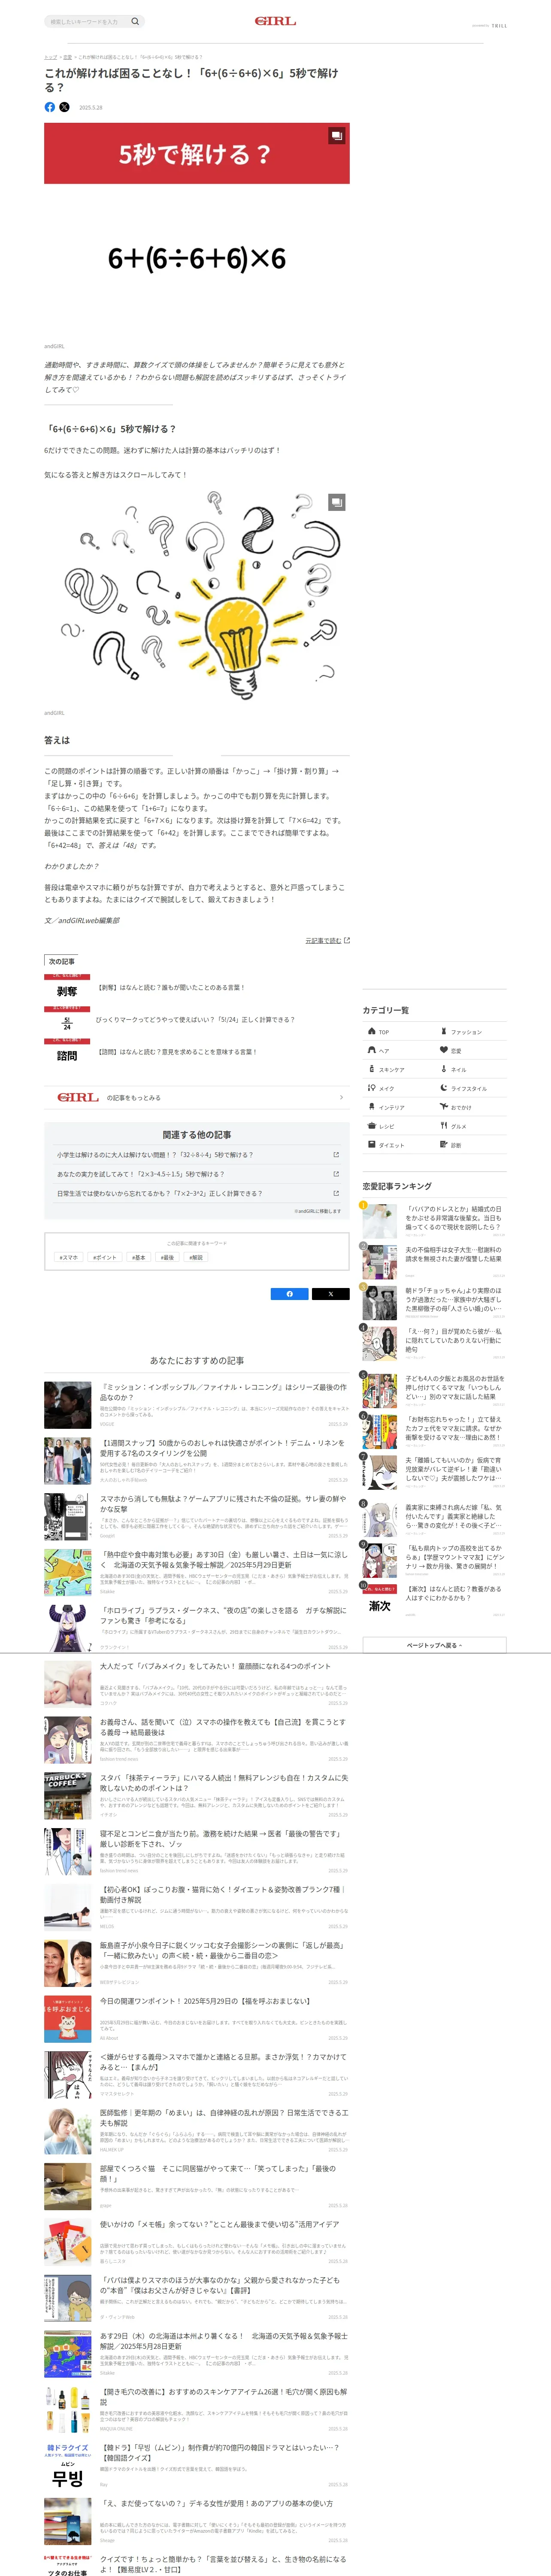This screenshot has height=2576, width=551.
Task: Open ranking 1 wedding dress thumbnail
Action: point(380,1221)
